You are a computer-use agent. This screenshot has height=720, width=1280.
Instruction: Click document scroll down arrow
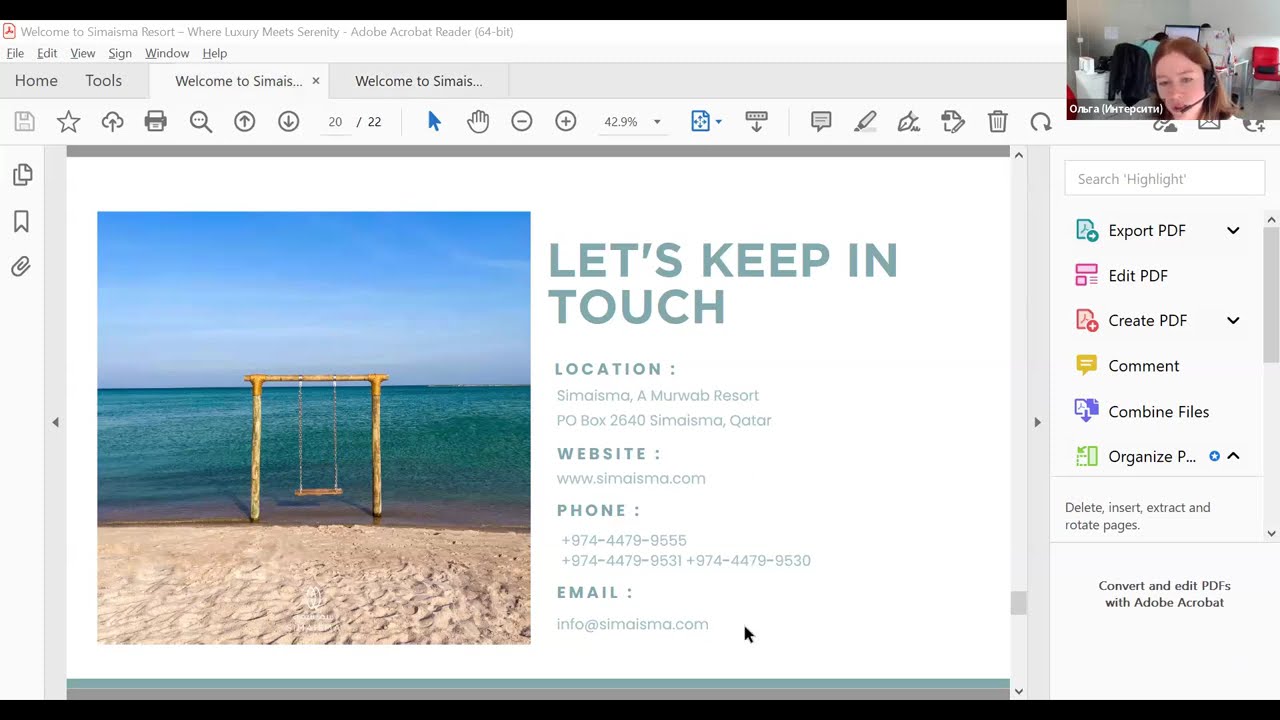(1018, 691)
